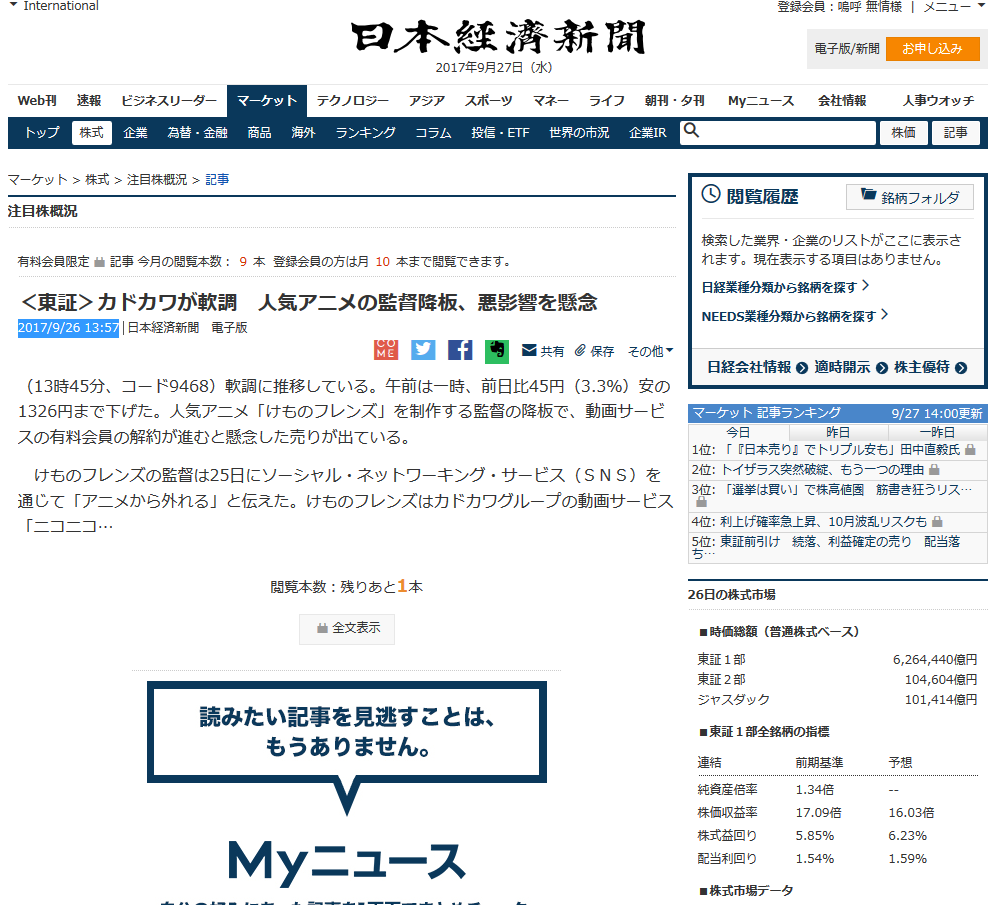Click the paperclip 保存 icon
This screenshot has width=1005, height=905.
[580, 351]
